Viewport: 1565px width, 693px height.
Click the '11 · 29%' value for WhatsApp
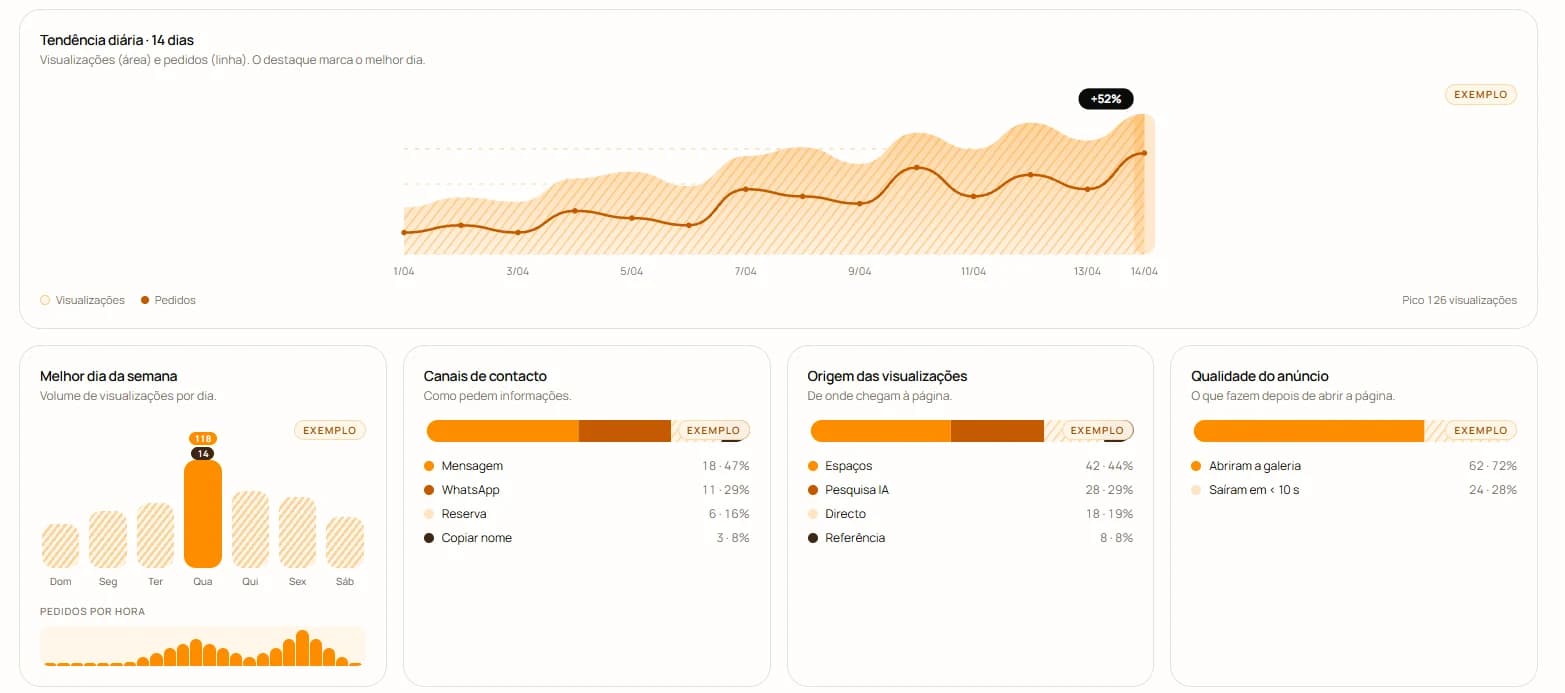click(x=726, y=490)
